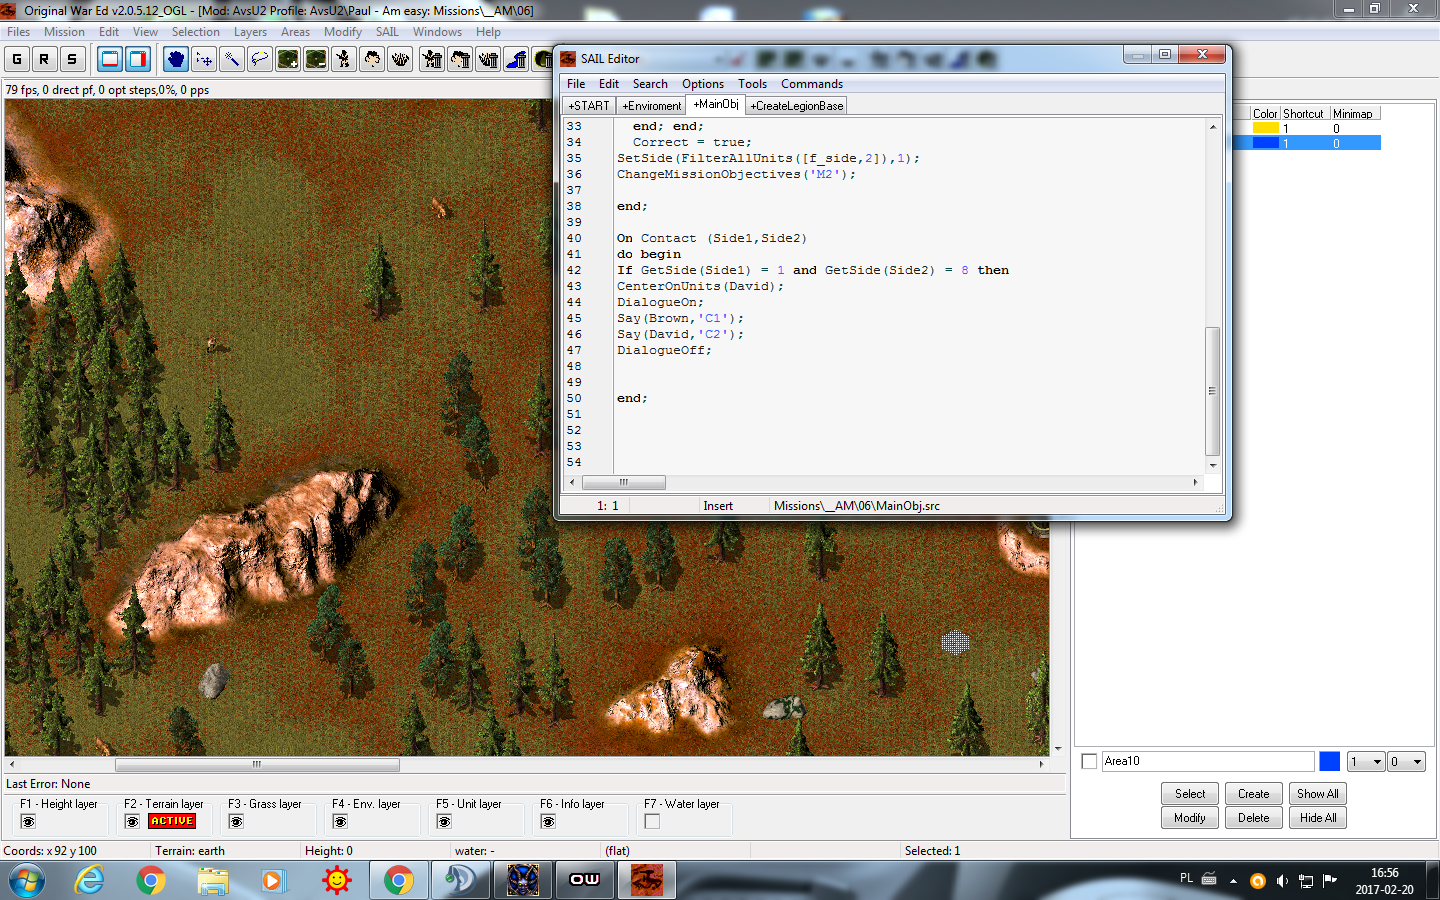The height and width of the screenshot is (900, 1440).
Task: Switch to the +CreateLegionBase tab
Action: [x=797, y=105]
